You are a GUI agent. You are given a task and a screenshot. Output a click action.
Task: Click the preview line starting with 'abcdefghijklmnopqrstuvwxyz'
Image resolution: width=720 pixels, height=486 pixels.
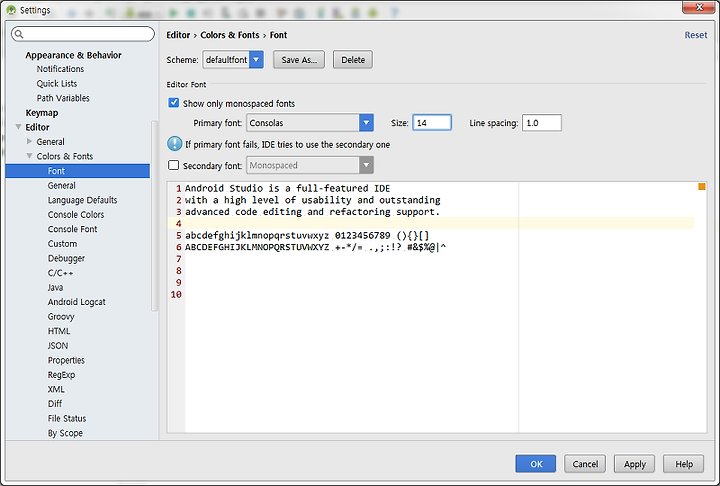[x=307, y=236]
